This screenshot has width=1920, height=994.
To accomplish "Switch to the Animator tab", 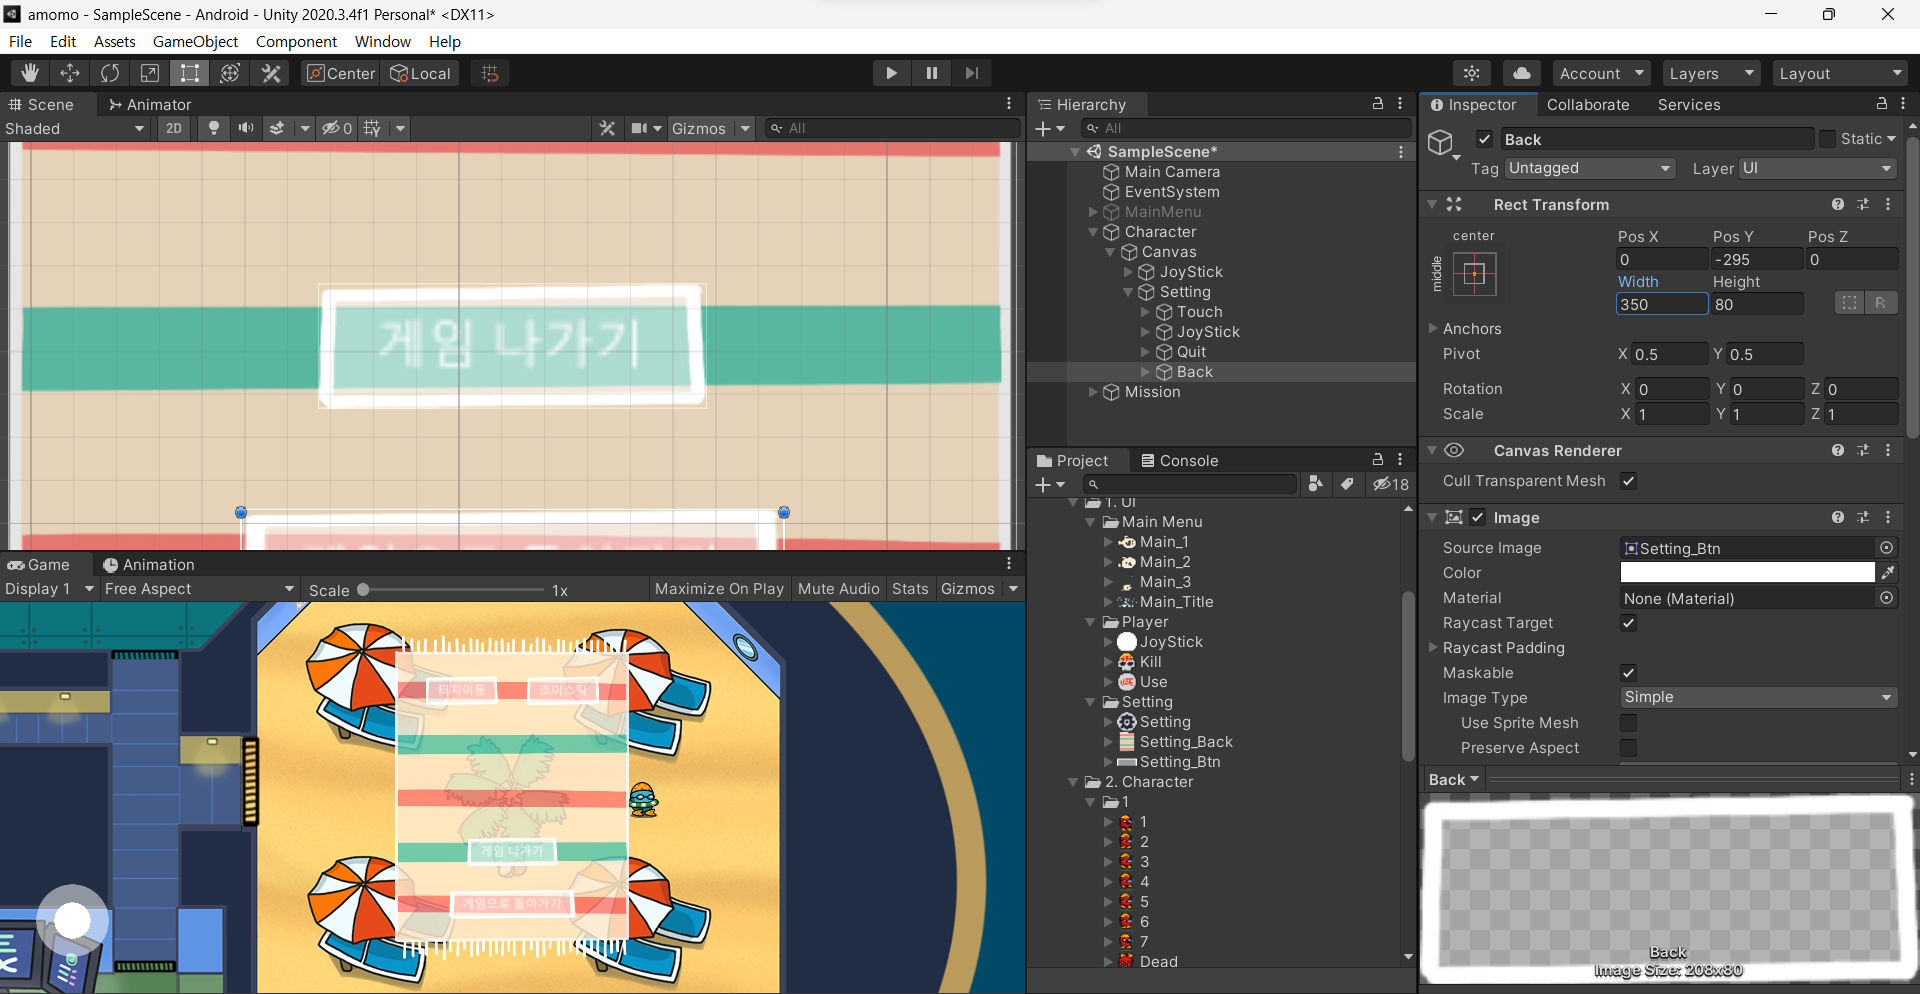I will pos(149,104).
